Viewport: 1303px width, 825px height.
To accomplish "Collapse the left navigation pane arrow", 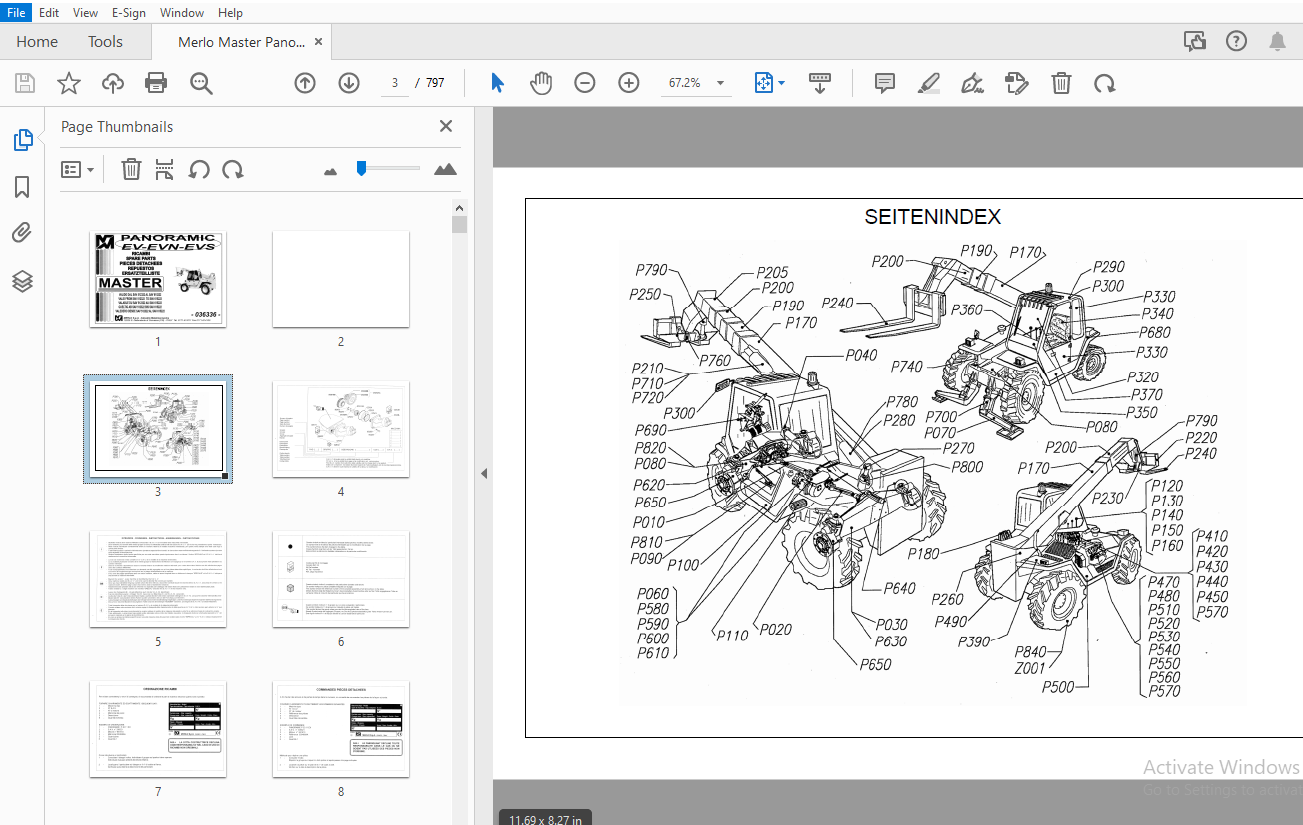I will (484, 473).
